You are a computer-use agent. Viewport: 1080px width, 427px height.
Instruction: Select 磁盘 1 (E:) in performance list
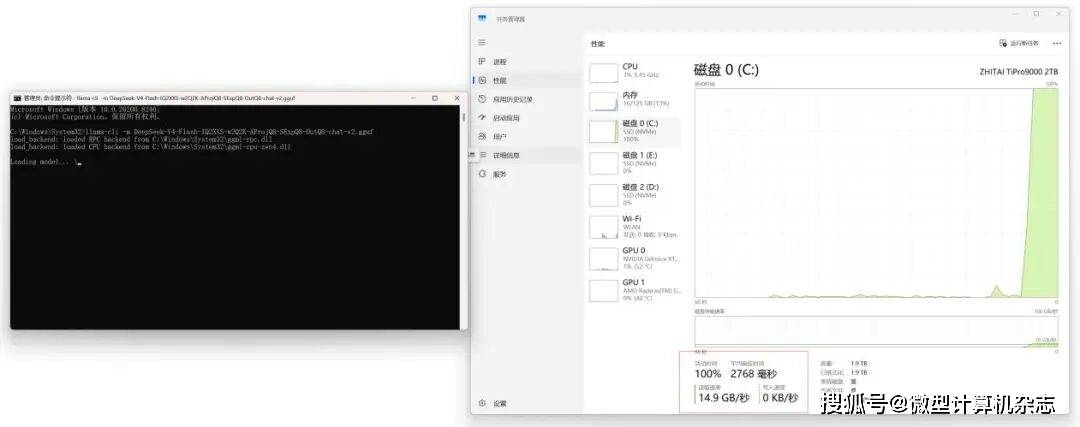click(634, 163)
